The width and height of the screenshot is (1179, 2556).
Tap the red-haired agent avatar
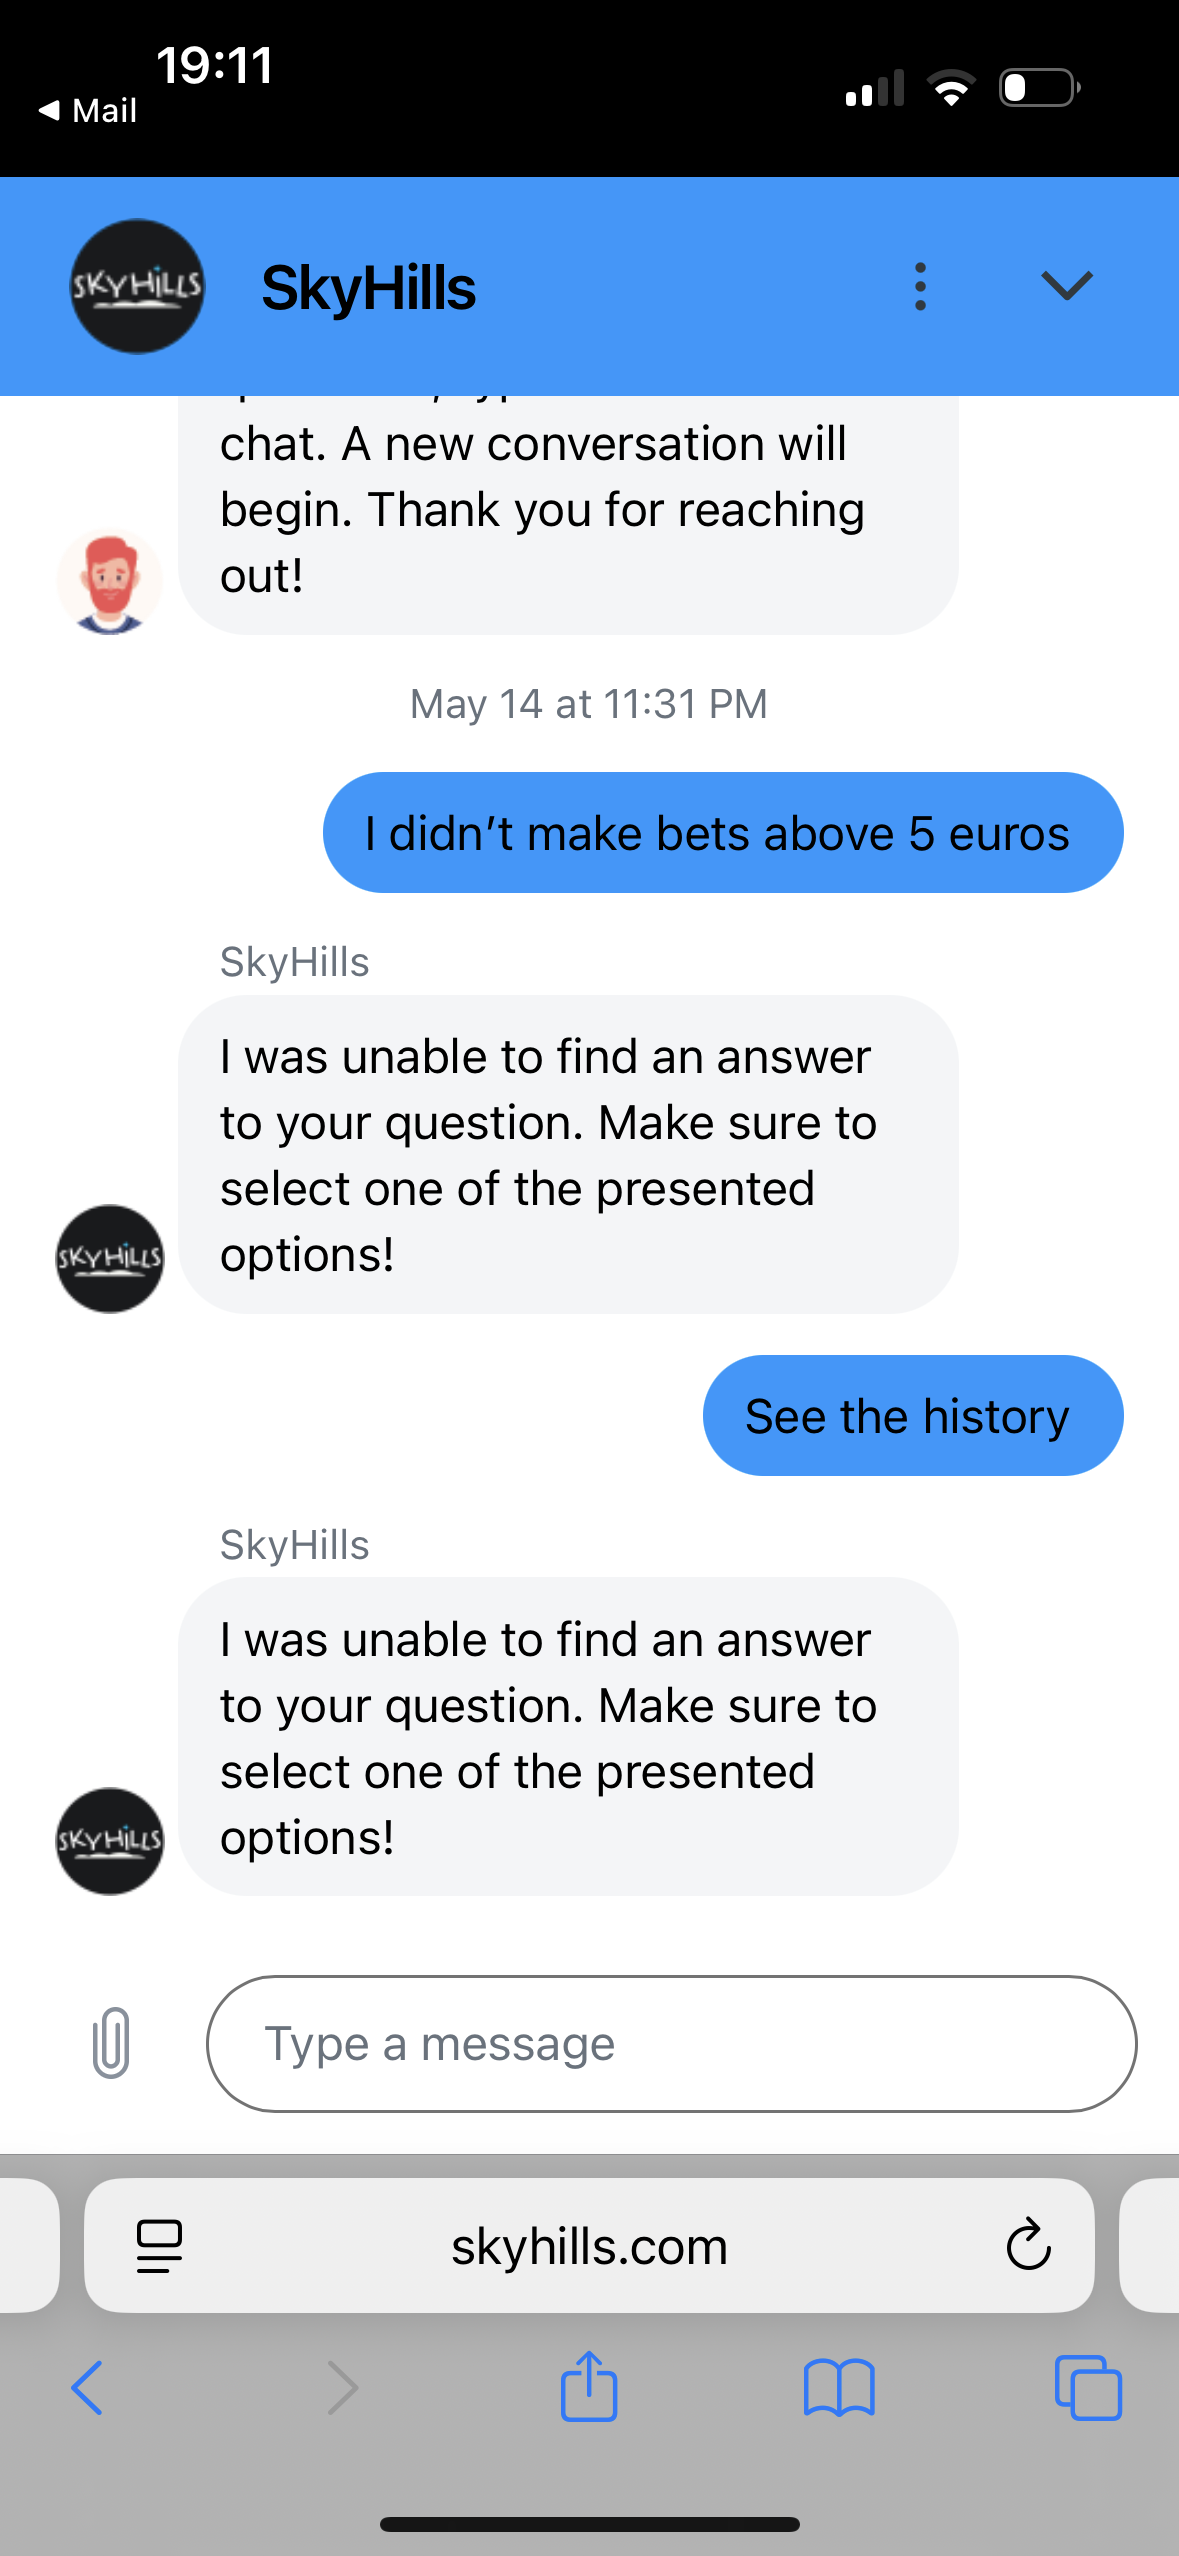point(110,581)
